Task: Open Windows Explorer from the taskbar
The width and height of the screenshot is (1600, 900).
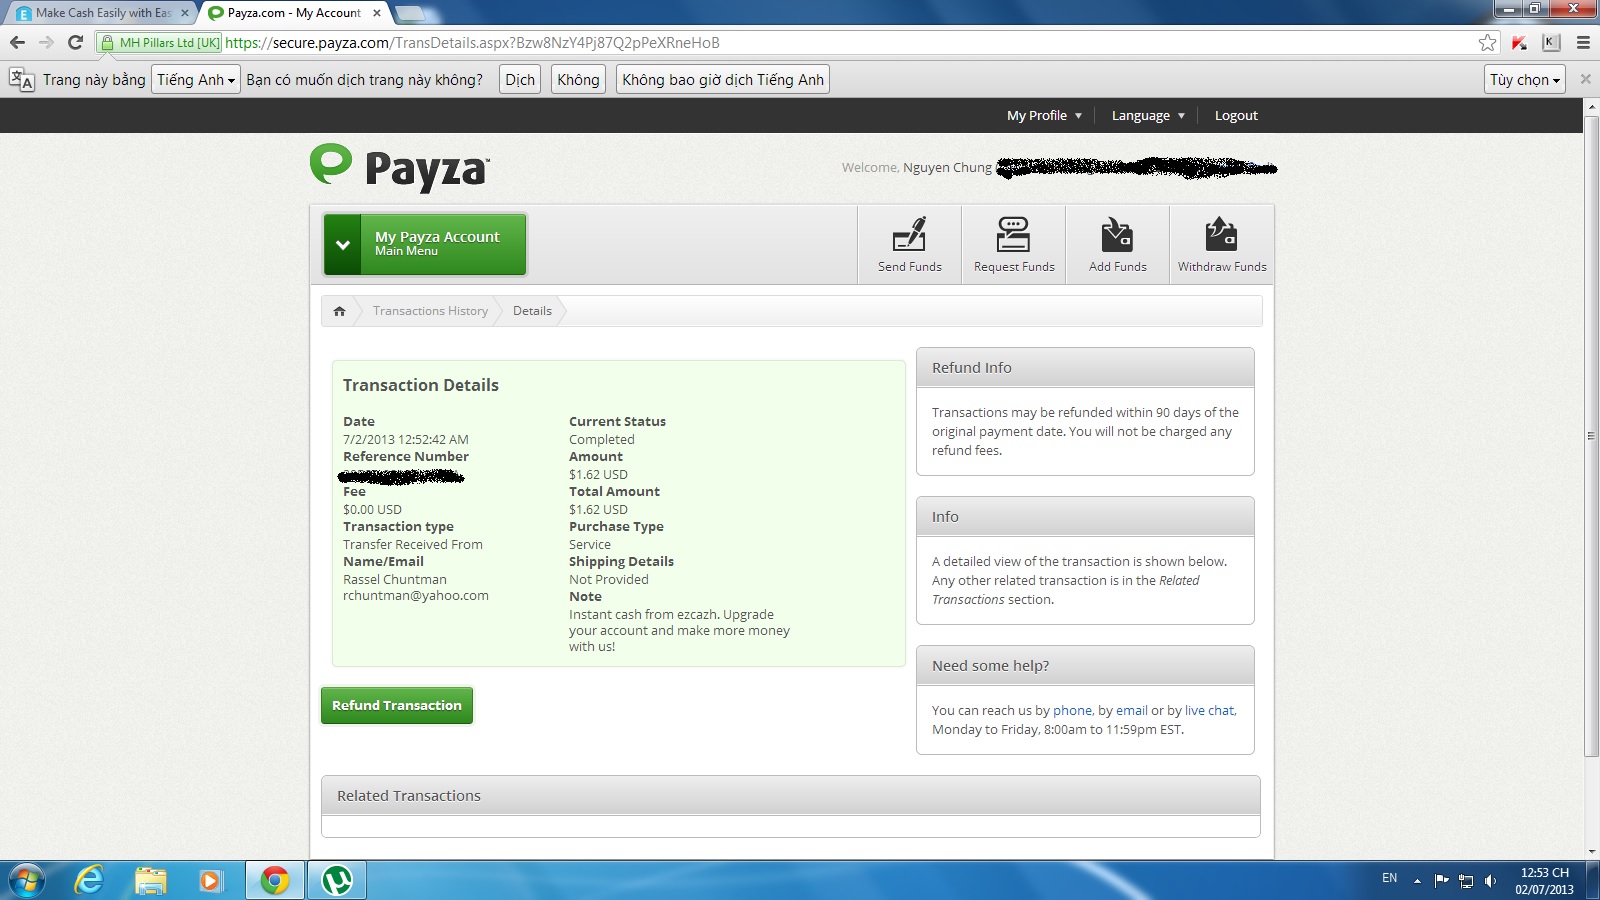Action: (x=150, y=880)
